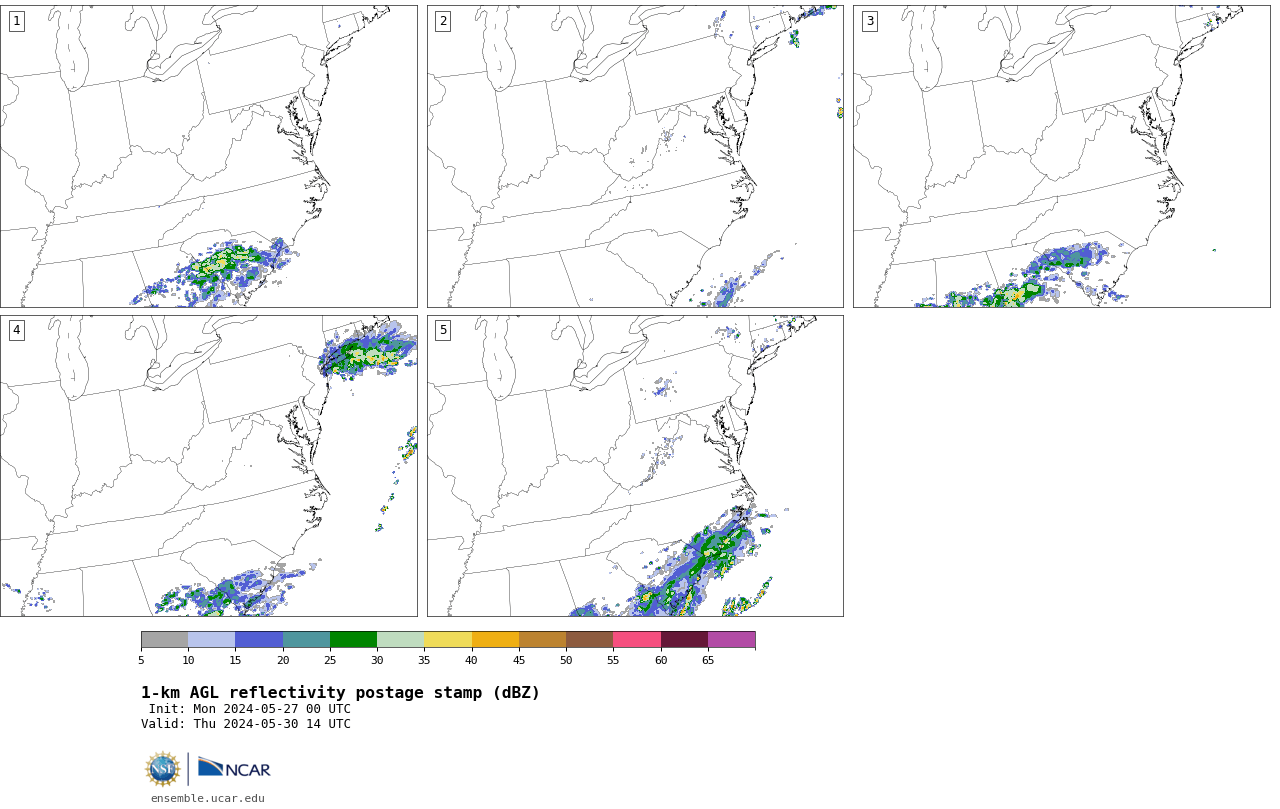Open ensemble member 3 reflectivity map

pos(1061,156)
